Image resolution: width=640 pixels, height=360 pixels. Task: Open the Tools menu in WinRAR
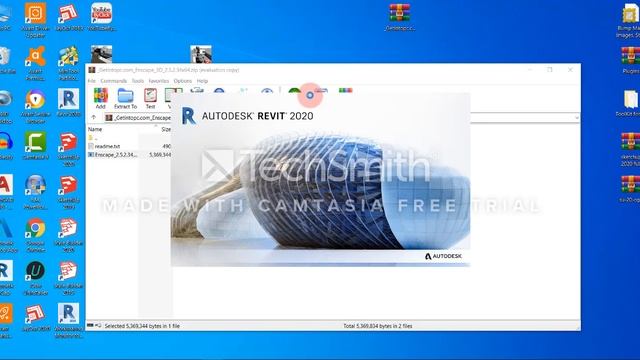(138, 81)
